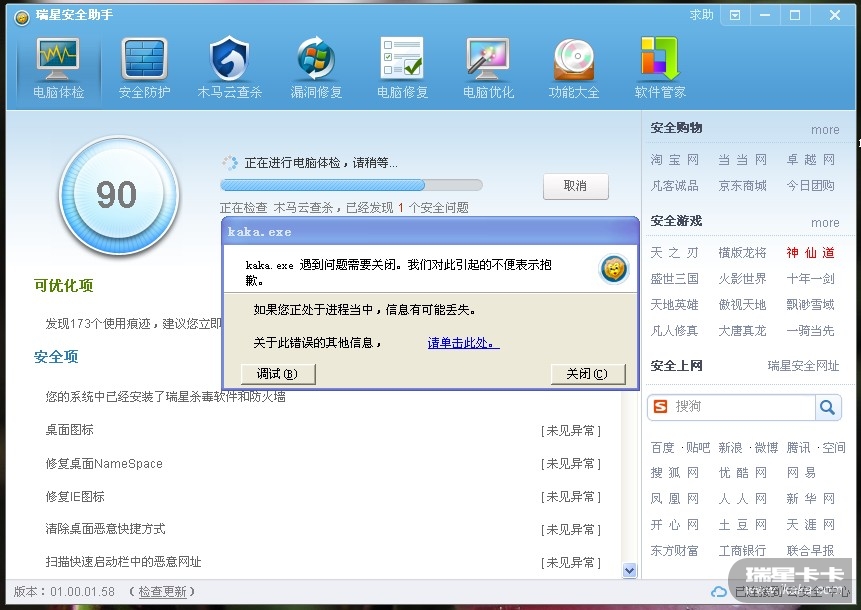Click the 90 health score circle
This screenshot has width=861, height=610.
[x=118, y=195]
